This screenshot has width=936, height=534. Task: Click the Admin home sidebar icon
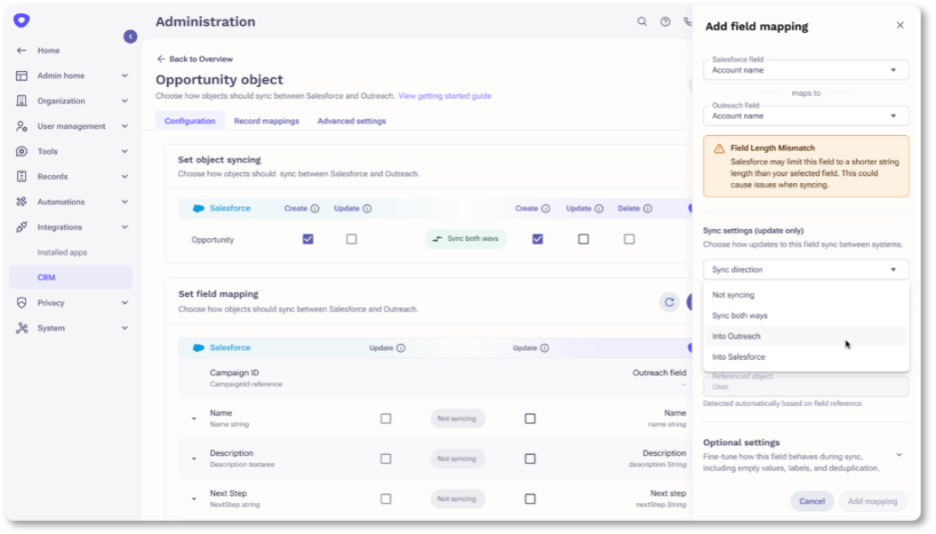21,76
